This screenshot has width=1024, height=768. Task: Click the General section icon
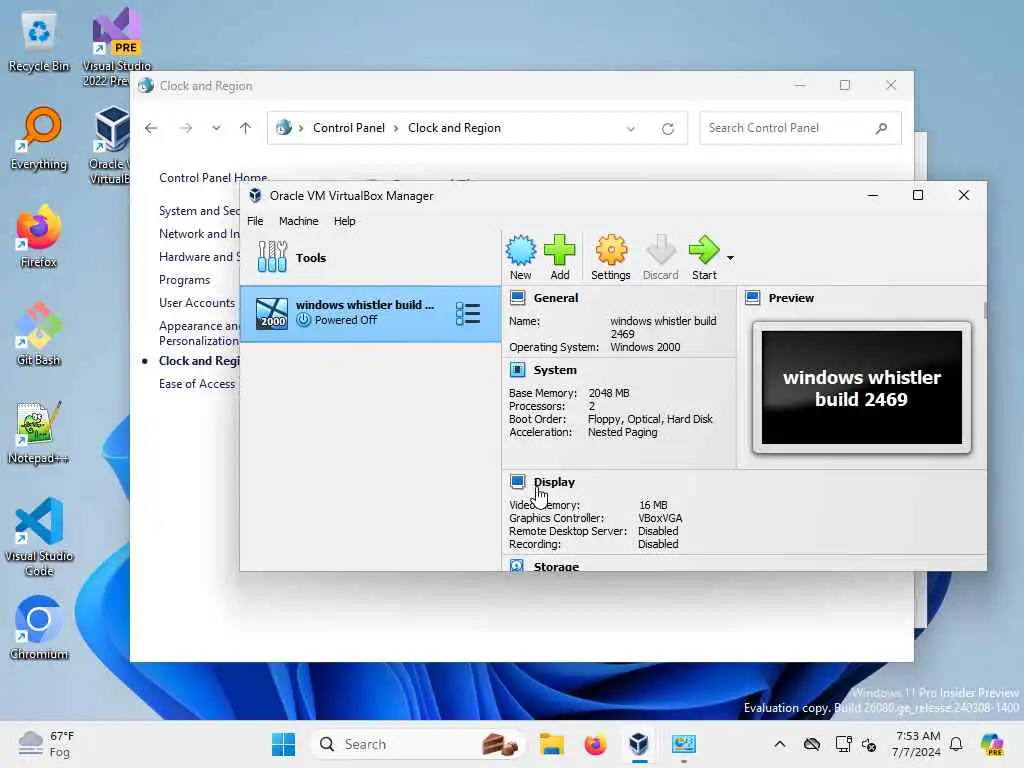pyautogui.click(x=517, y=298)
